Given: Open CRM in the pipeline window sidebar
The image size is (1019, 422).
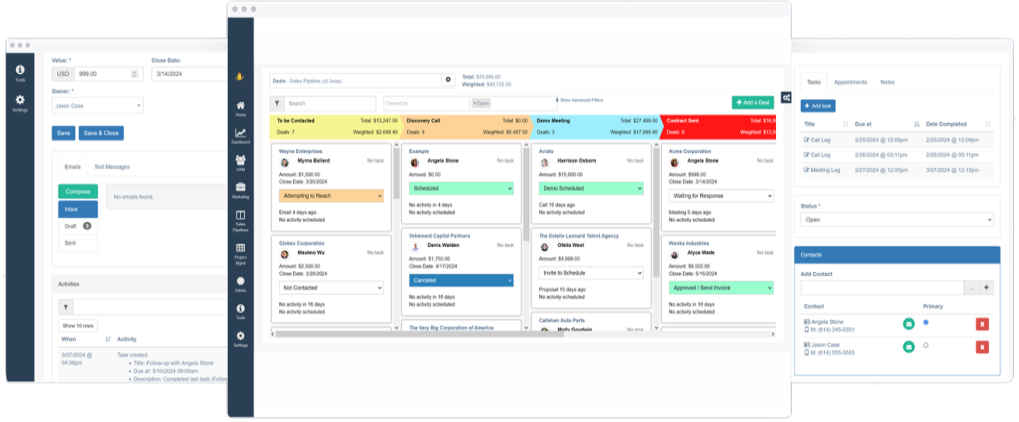Looking at the screenshot, I should (240, 163).
